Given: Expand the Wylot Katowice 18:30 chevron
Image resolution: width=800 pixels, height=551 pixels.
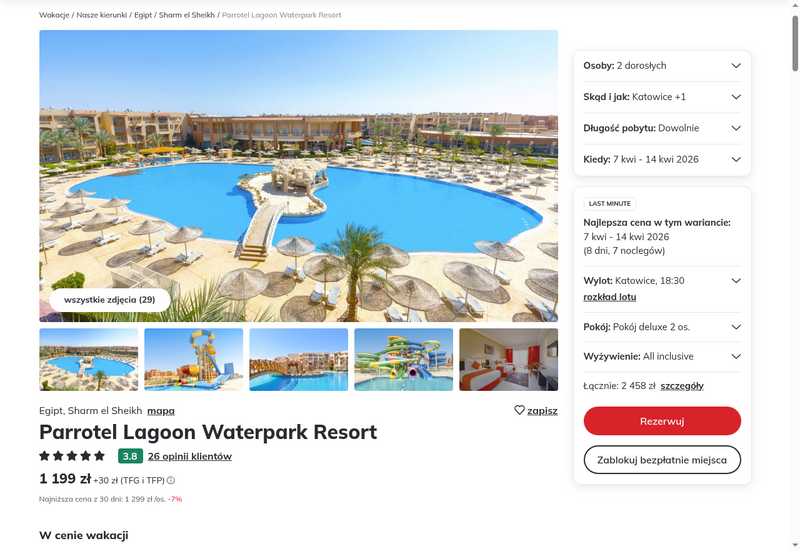Looking at the screenshot, I should 736,281.
